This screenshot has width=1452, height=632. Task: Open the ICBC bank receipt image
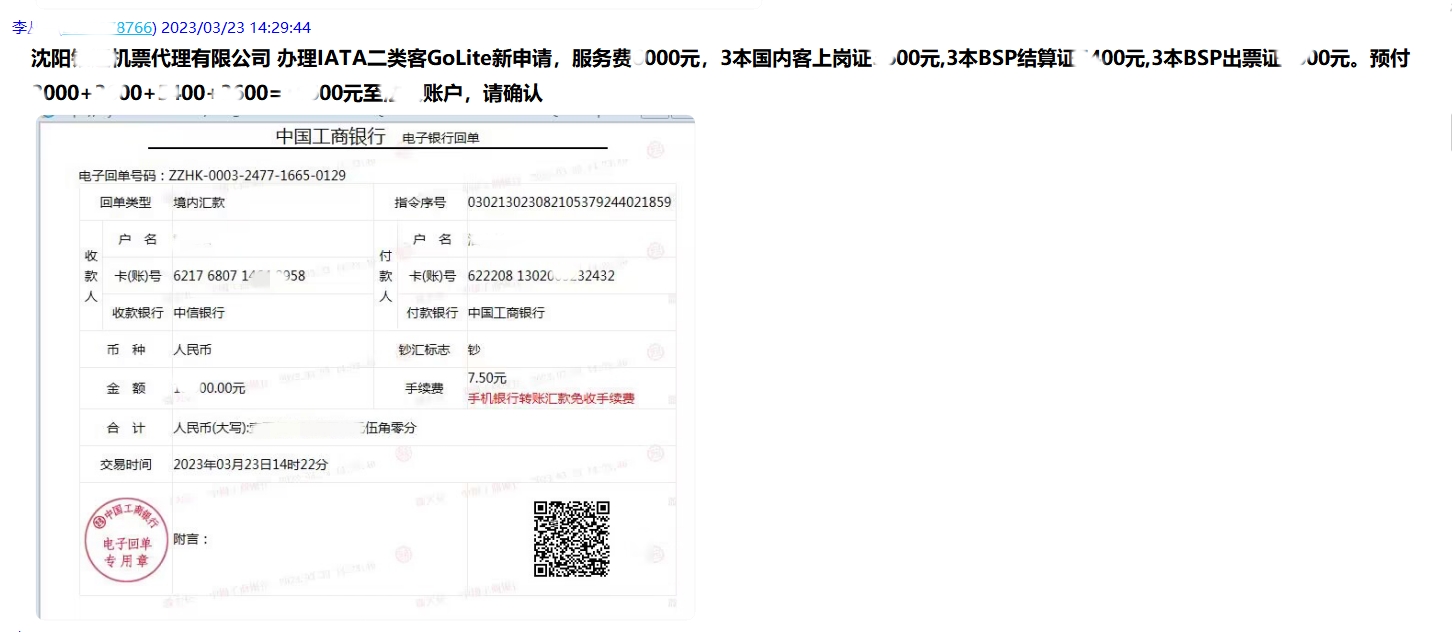click(x=366, y=367)
